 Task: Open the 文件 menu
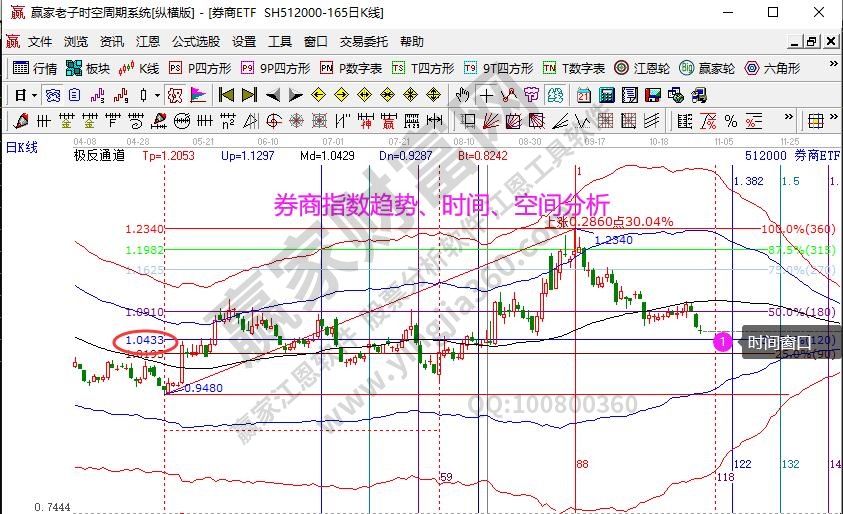40,41
